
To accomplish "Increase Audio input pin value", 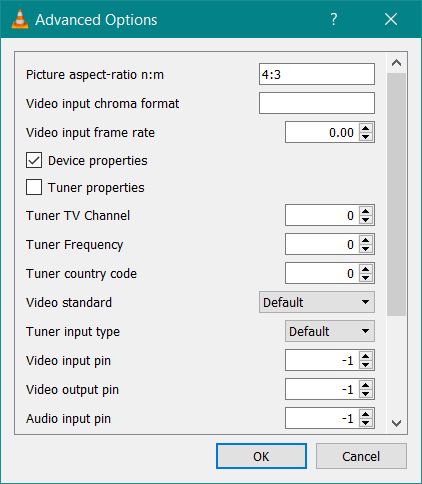I will [366, 414].
